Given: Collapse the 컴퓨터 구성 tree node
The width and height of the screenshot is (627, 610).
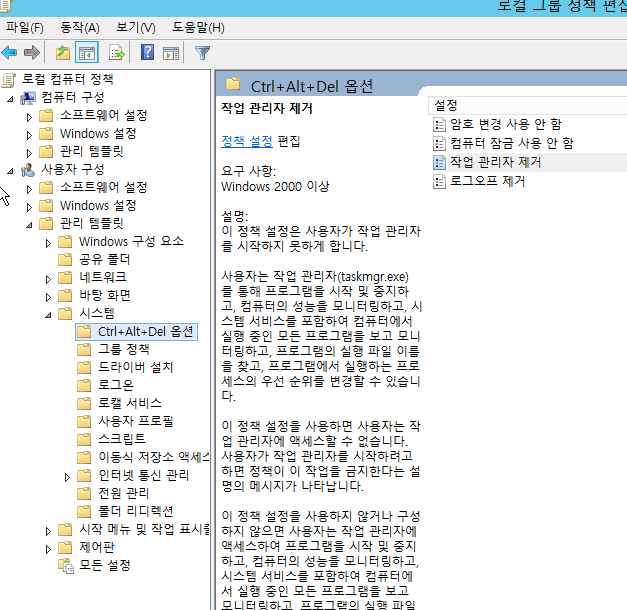Looking at the screenshot, I should coord(10,99).
